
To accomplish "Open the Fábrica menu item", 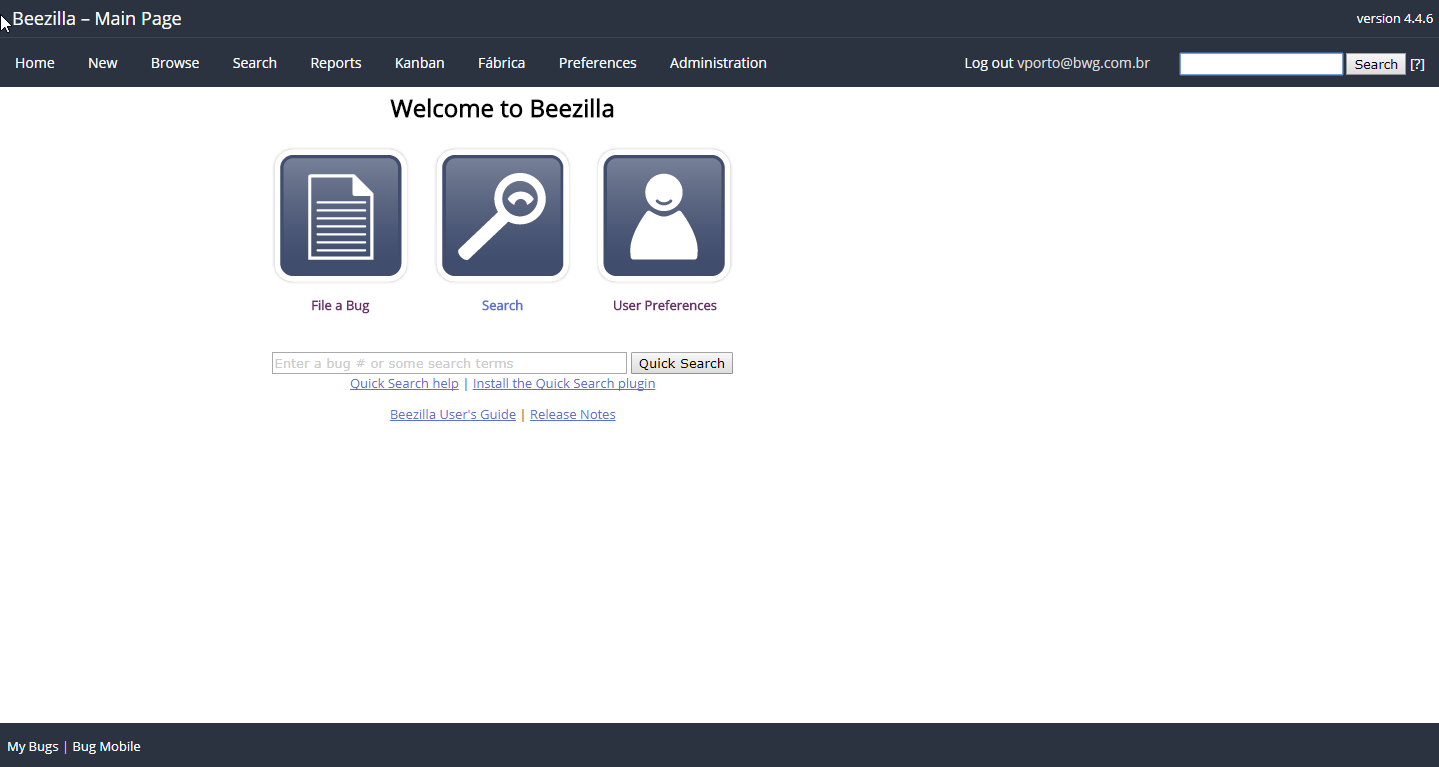I will click(502, 63).
